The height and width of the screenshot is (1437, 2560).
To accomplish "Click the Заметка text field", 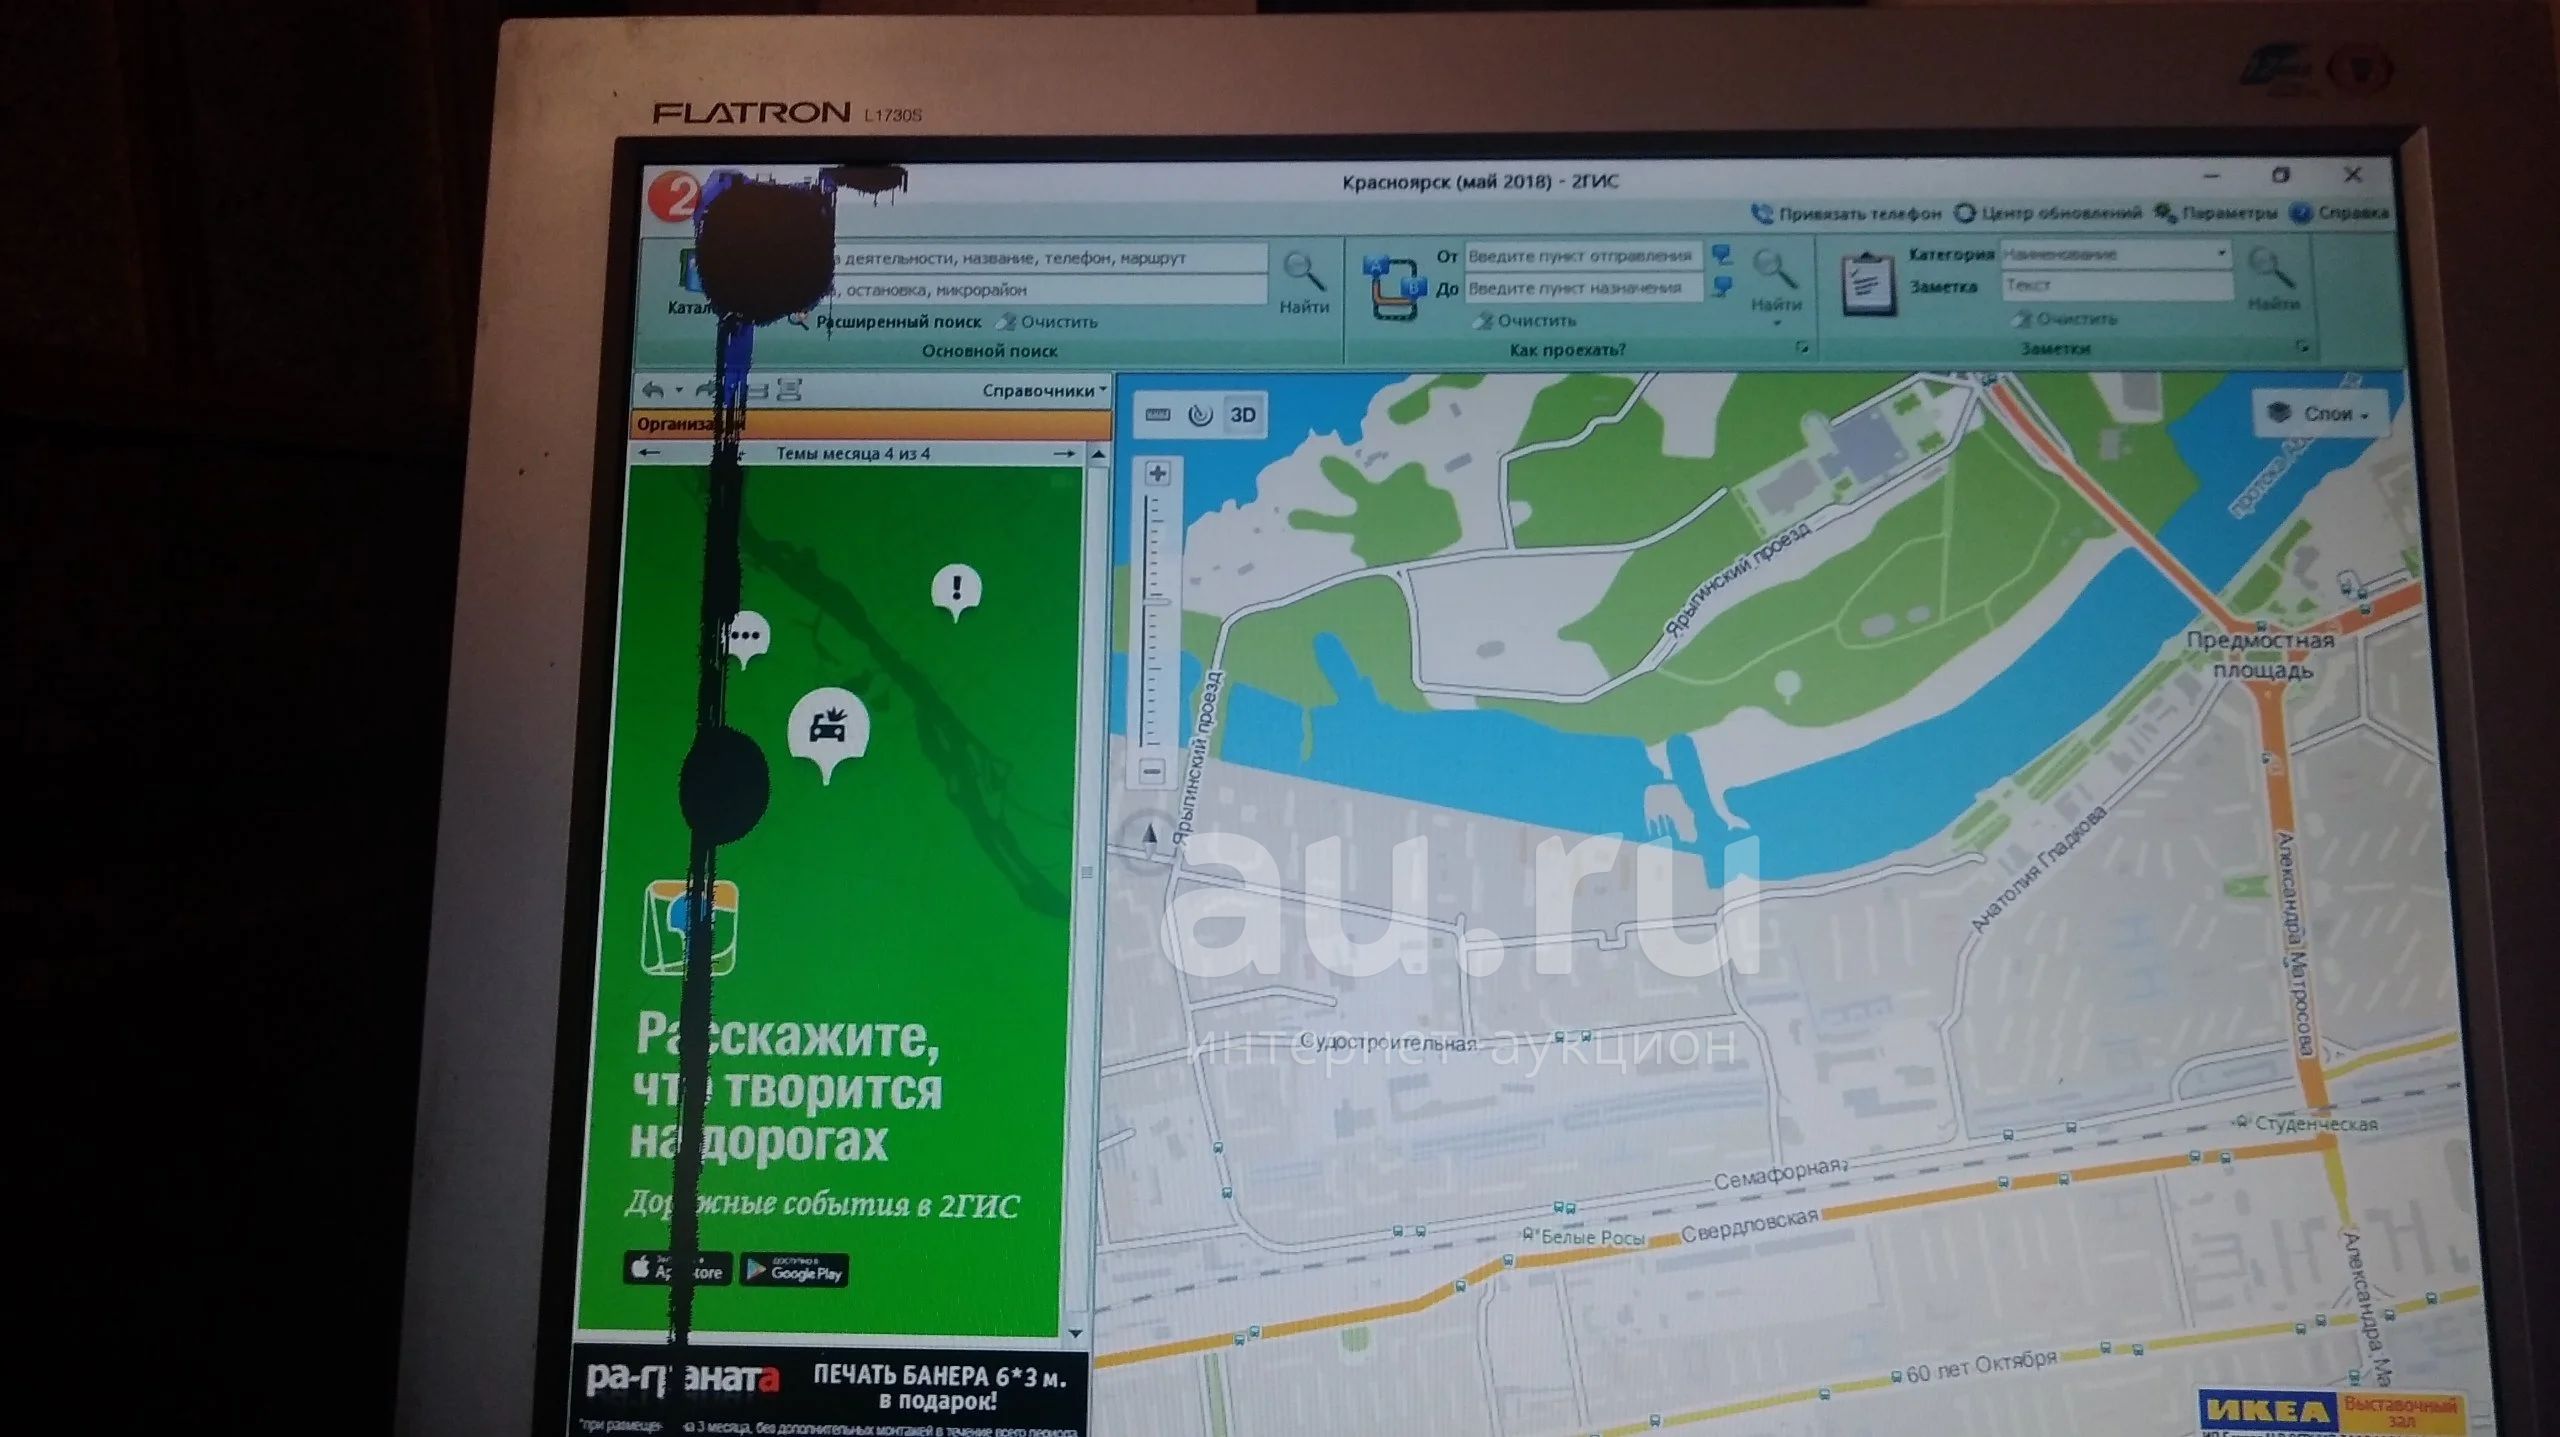I will click(x=2117, y=286).
